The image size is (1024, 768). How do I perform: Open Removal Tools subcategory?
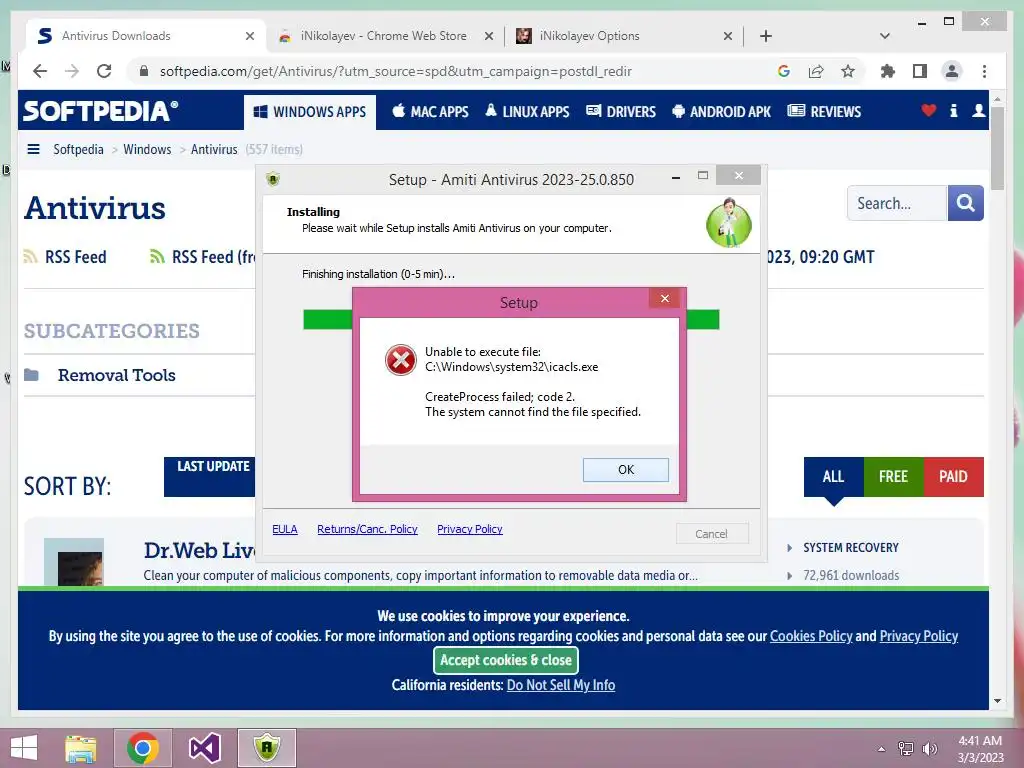click(116, 375)
